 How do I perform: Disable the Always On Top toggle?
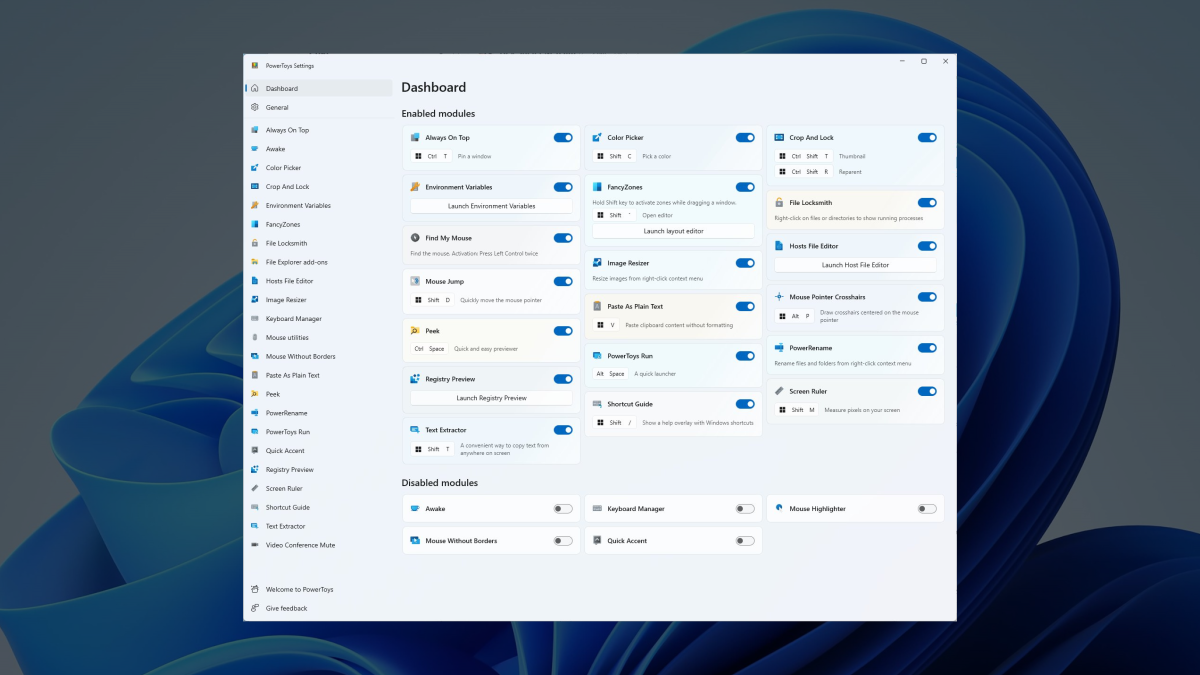coord(563,137)
